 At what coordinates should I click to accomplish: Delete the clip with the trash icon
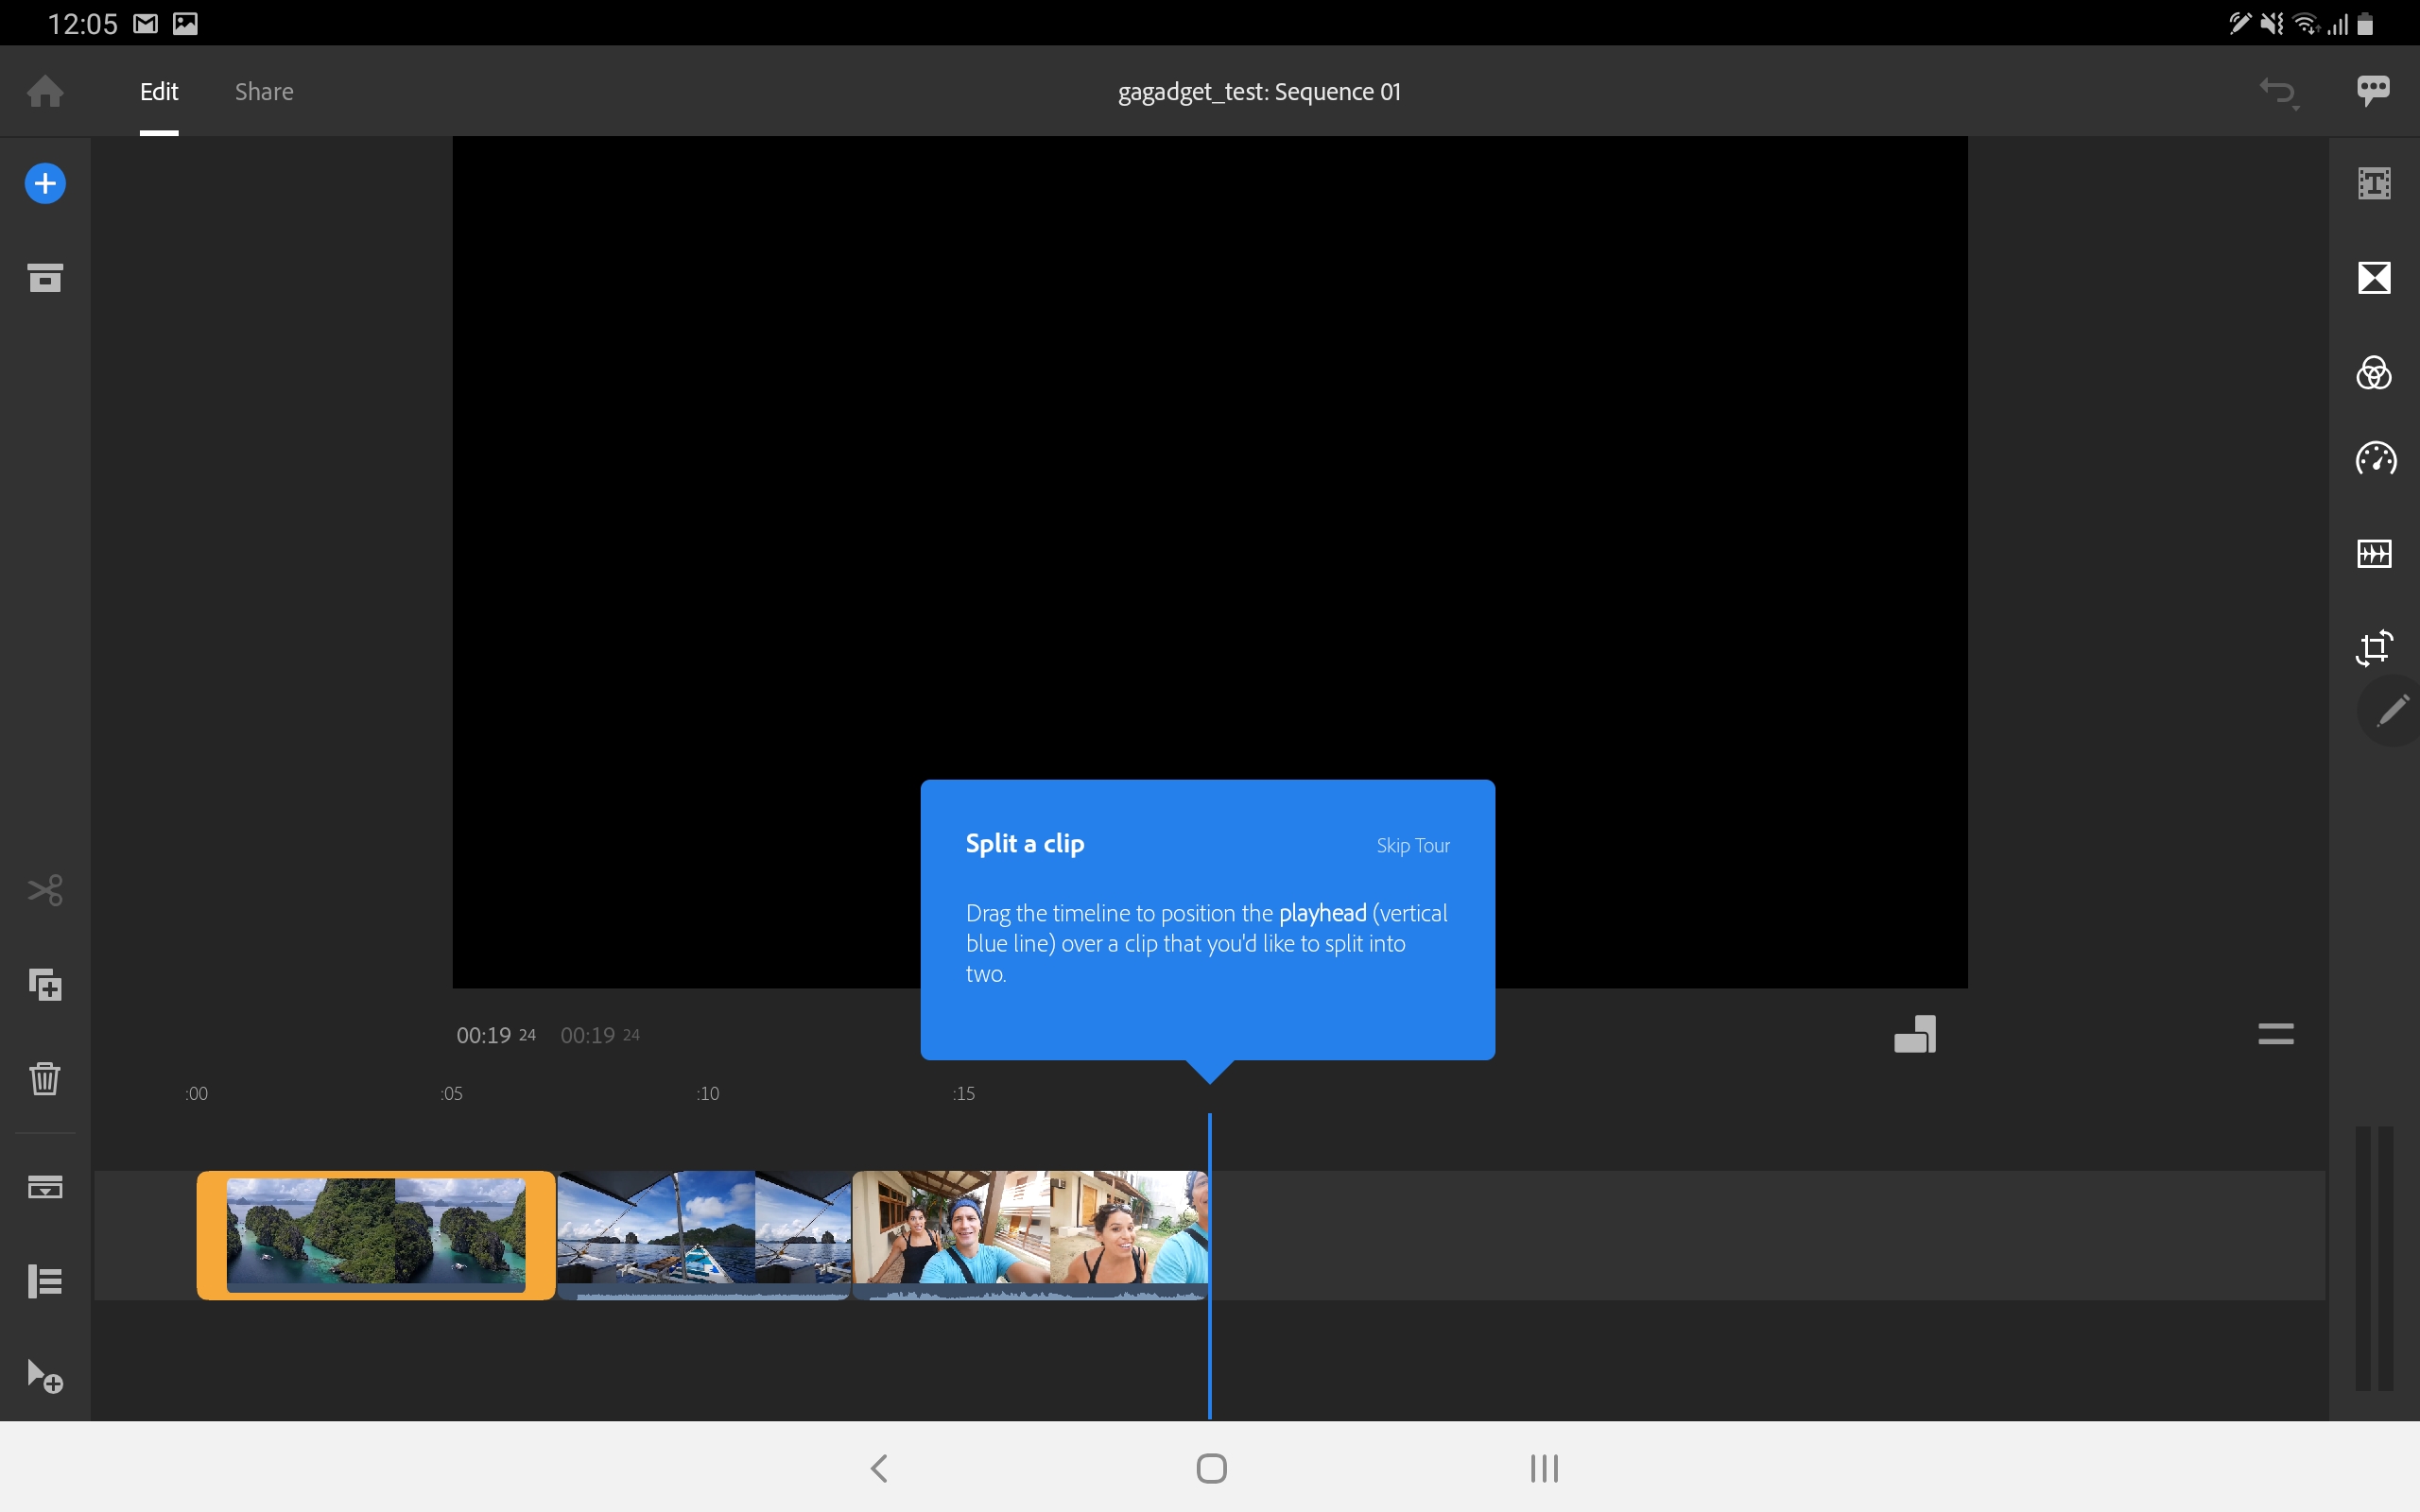(45, 1078)
